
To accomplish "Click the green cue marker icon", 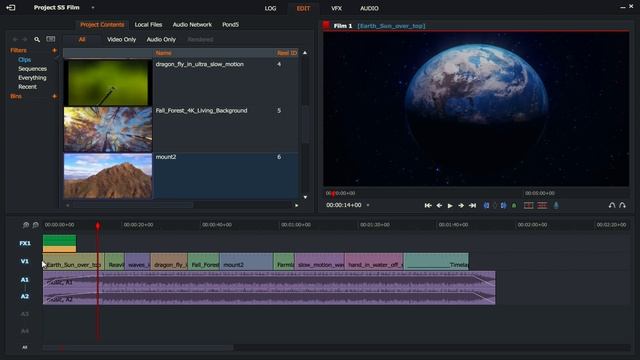I will (514, 205).
